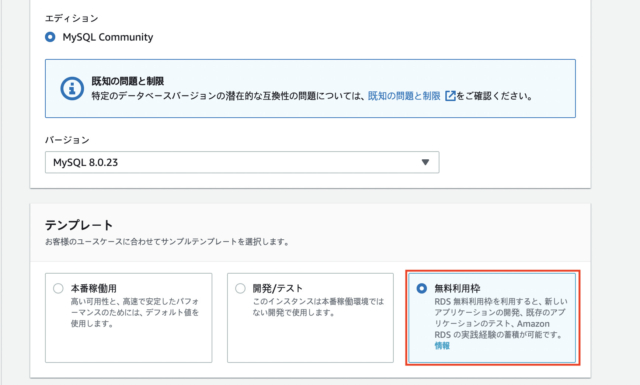Select the 本番稼働用 template radio button
Screen dimensions: 640x385
58,288
